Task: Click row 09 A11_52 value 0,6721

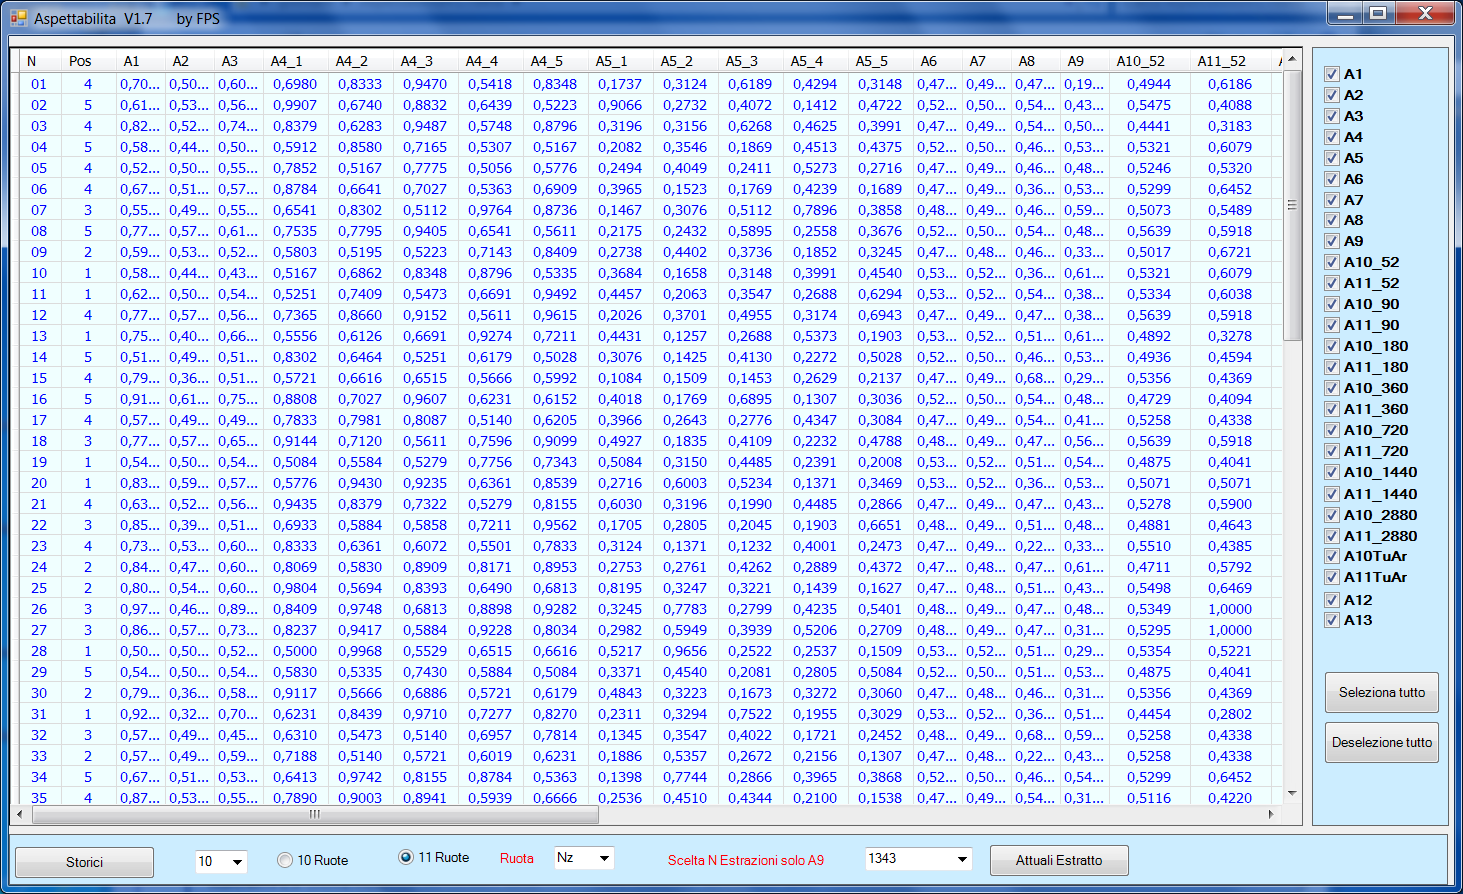Action: pos(1230,252)
